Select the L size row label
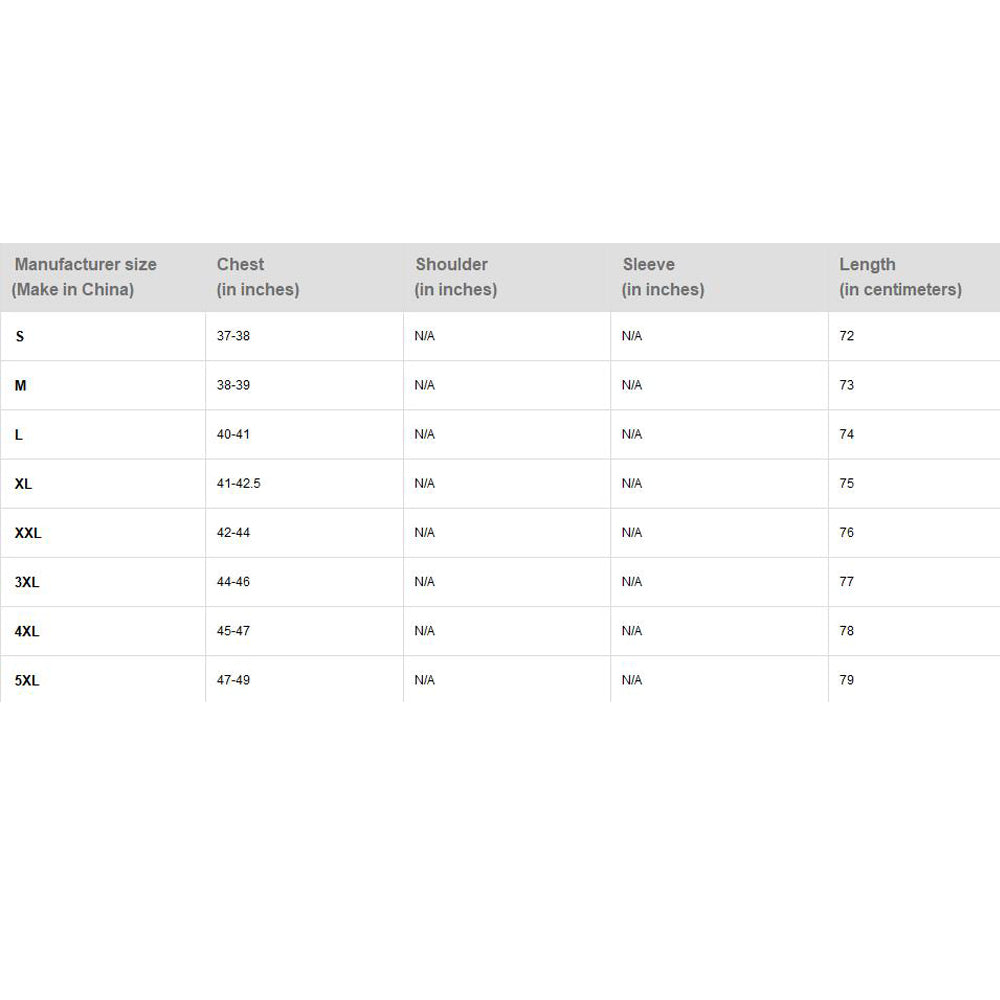The image size is (1000, 1000). coord(19,434)
